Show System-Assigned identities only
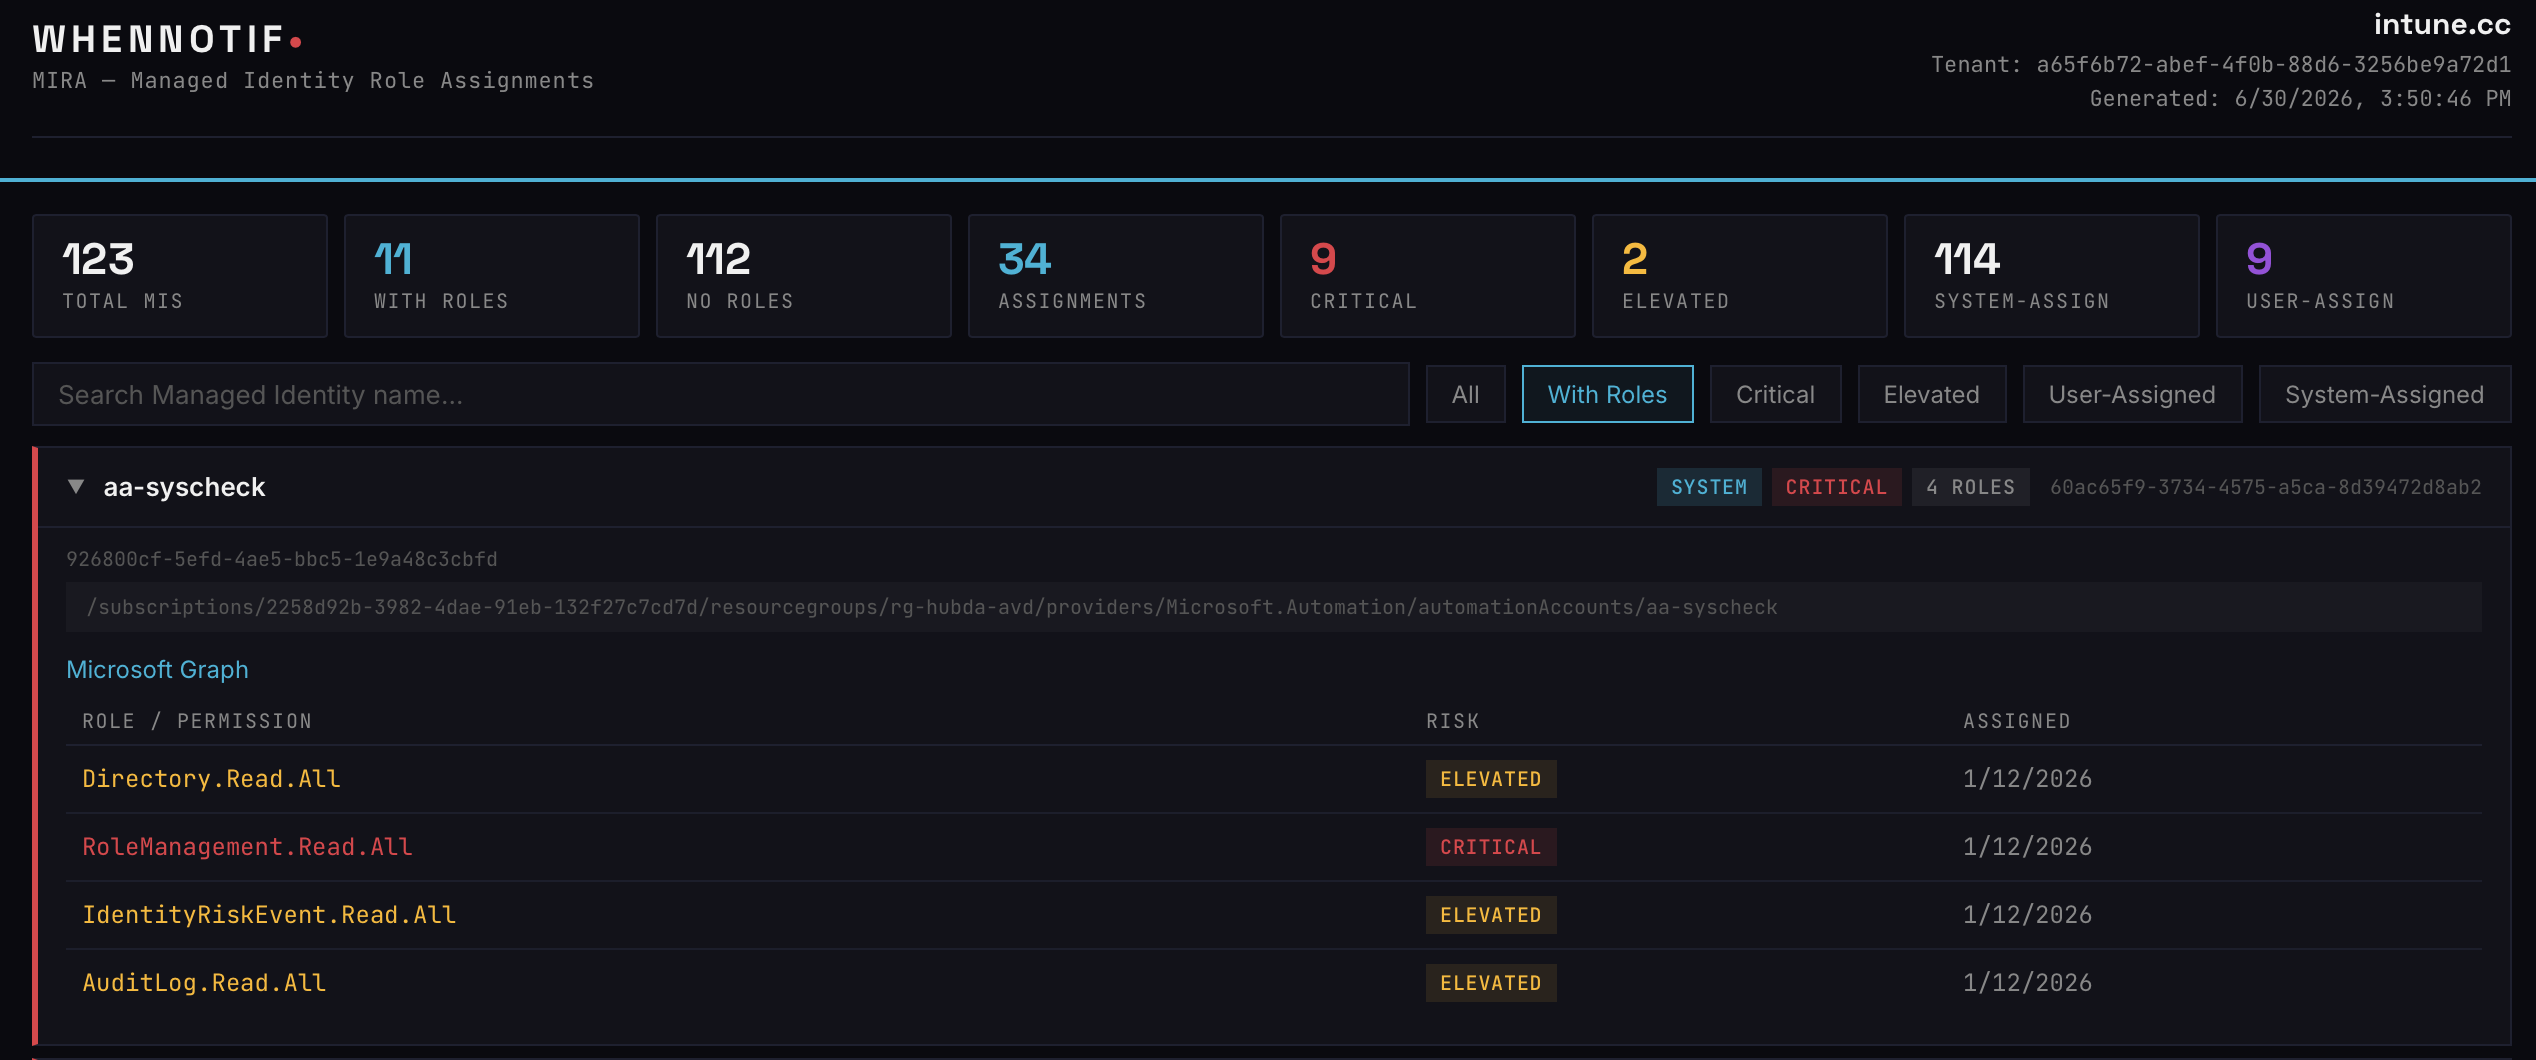The height and width of the screenshot is (1060, 2536). (x=2384, y=394)
